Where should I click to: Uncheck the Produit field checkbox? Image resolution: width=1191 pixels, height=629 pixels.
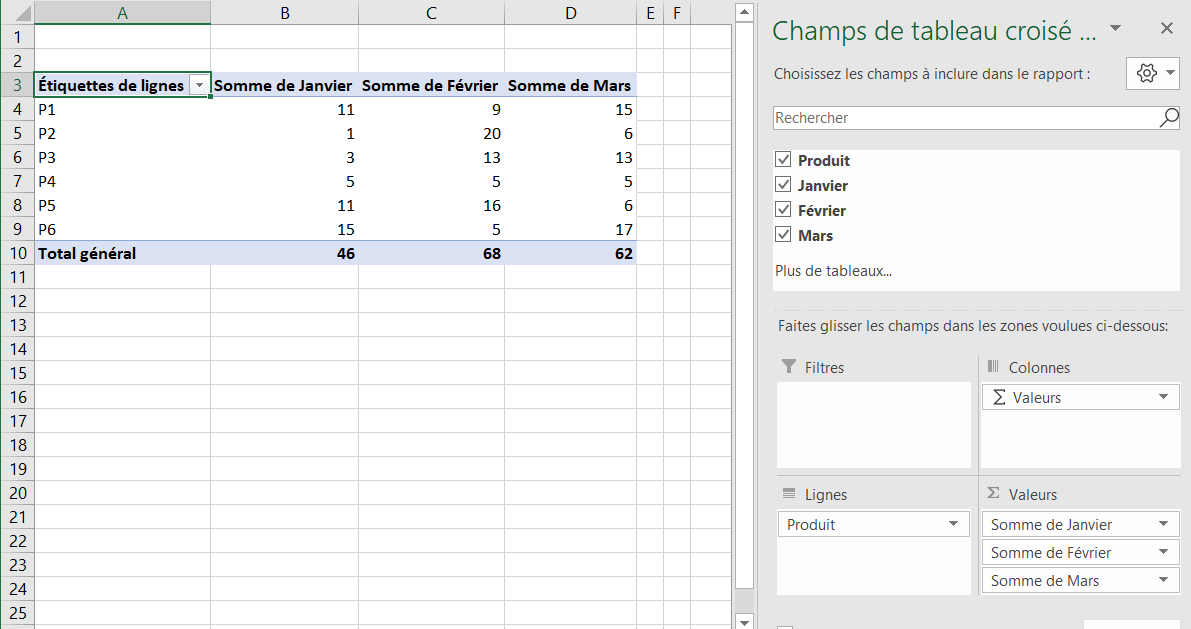click(783, 160)
